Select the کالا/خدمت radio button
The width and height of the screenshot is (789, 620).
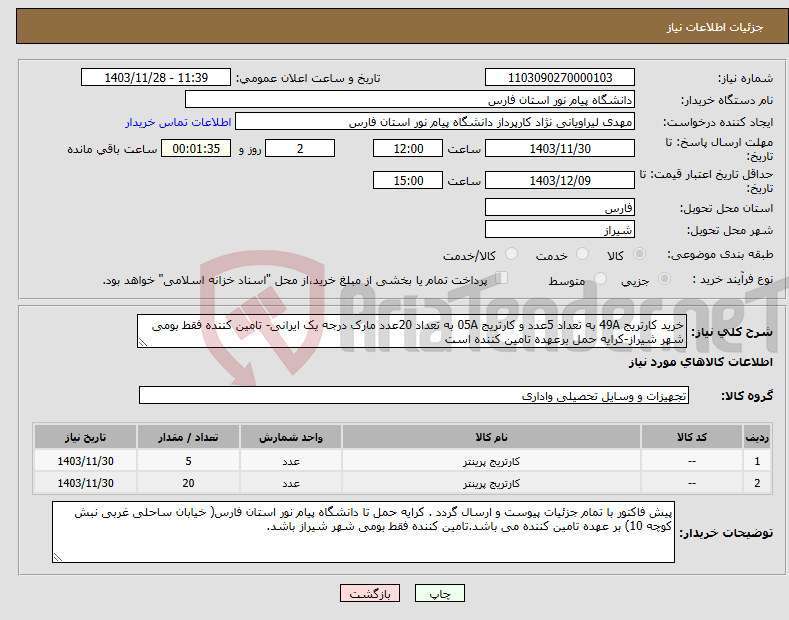coord(511,254)
